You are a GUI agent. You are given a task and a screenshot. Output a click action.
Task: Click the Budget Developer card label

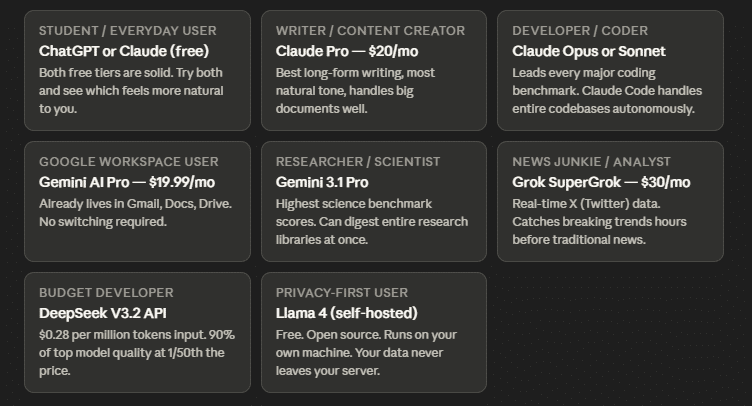point(106,293)
